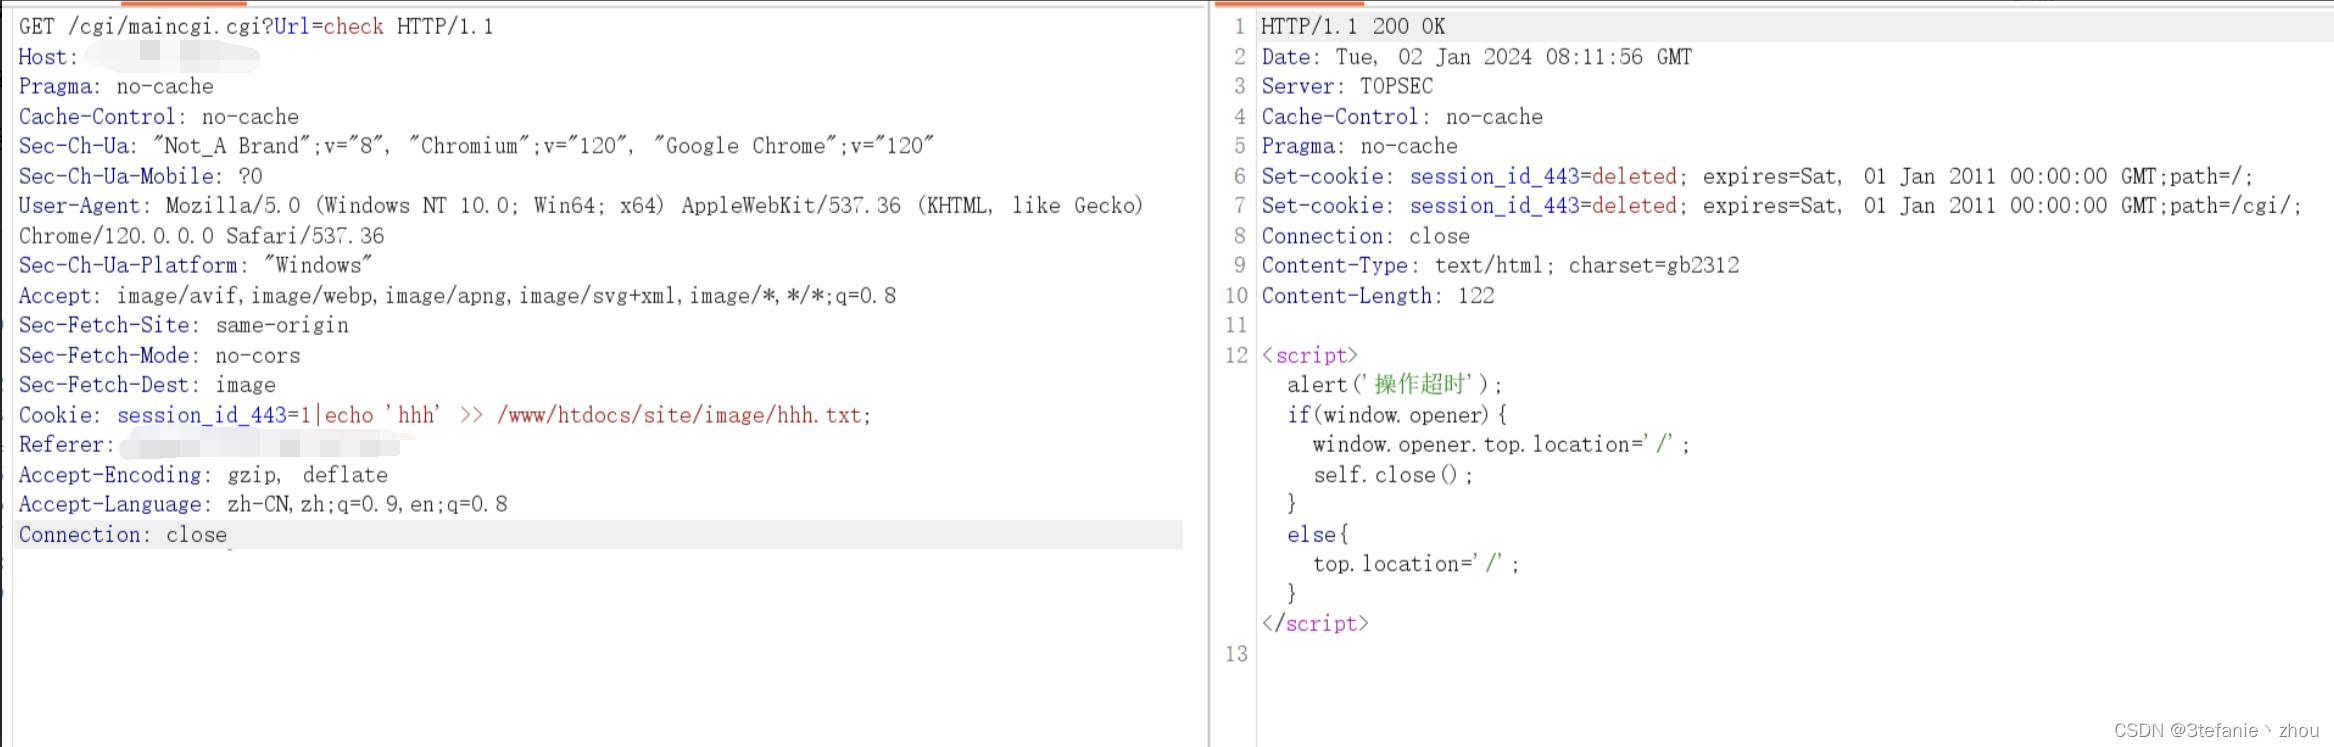The image size is (2334, 747).
Task: Select window.opener.top.location='/' line
Action: pyautogui.click(x=1501, y=445)
